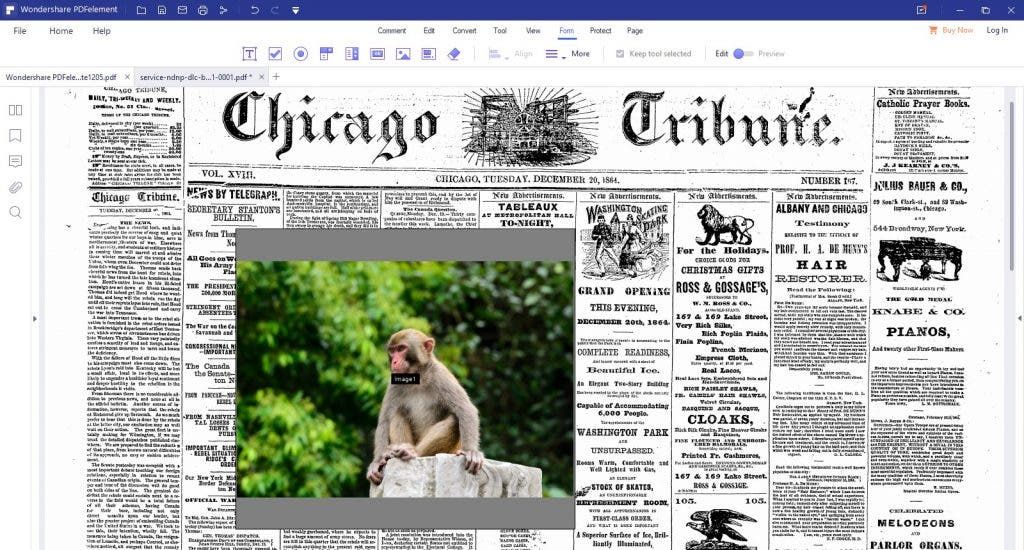Image resolution: width=1024 pixels, height=550 pixels.
Task: Select the List Box form tool
Action: point(351,54)
